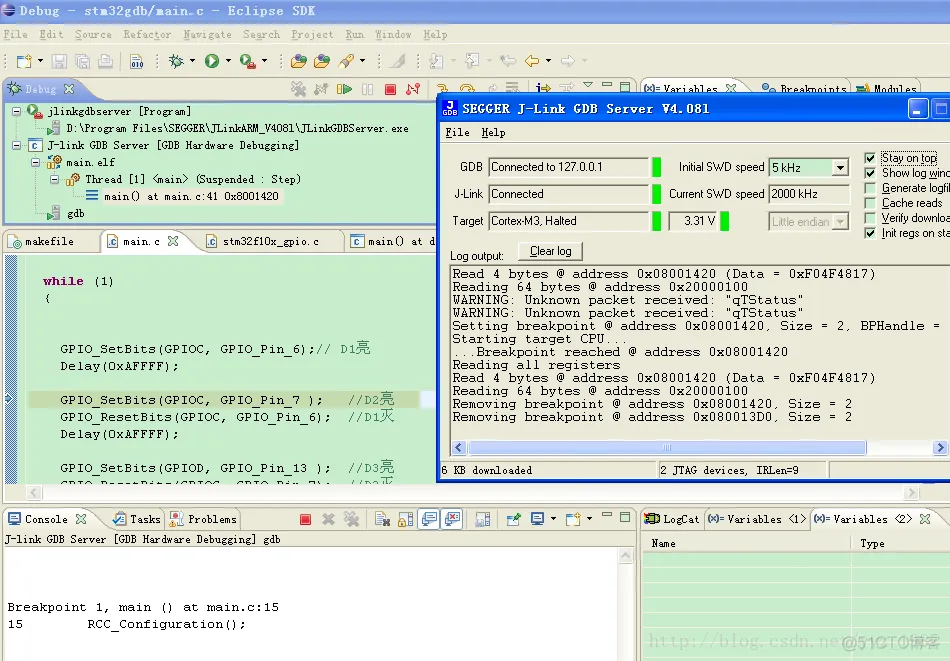Viewport: 950px width, 661px height.
Task: Click the Forward navigation arrow
Action: click(x=568, y=61)
